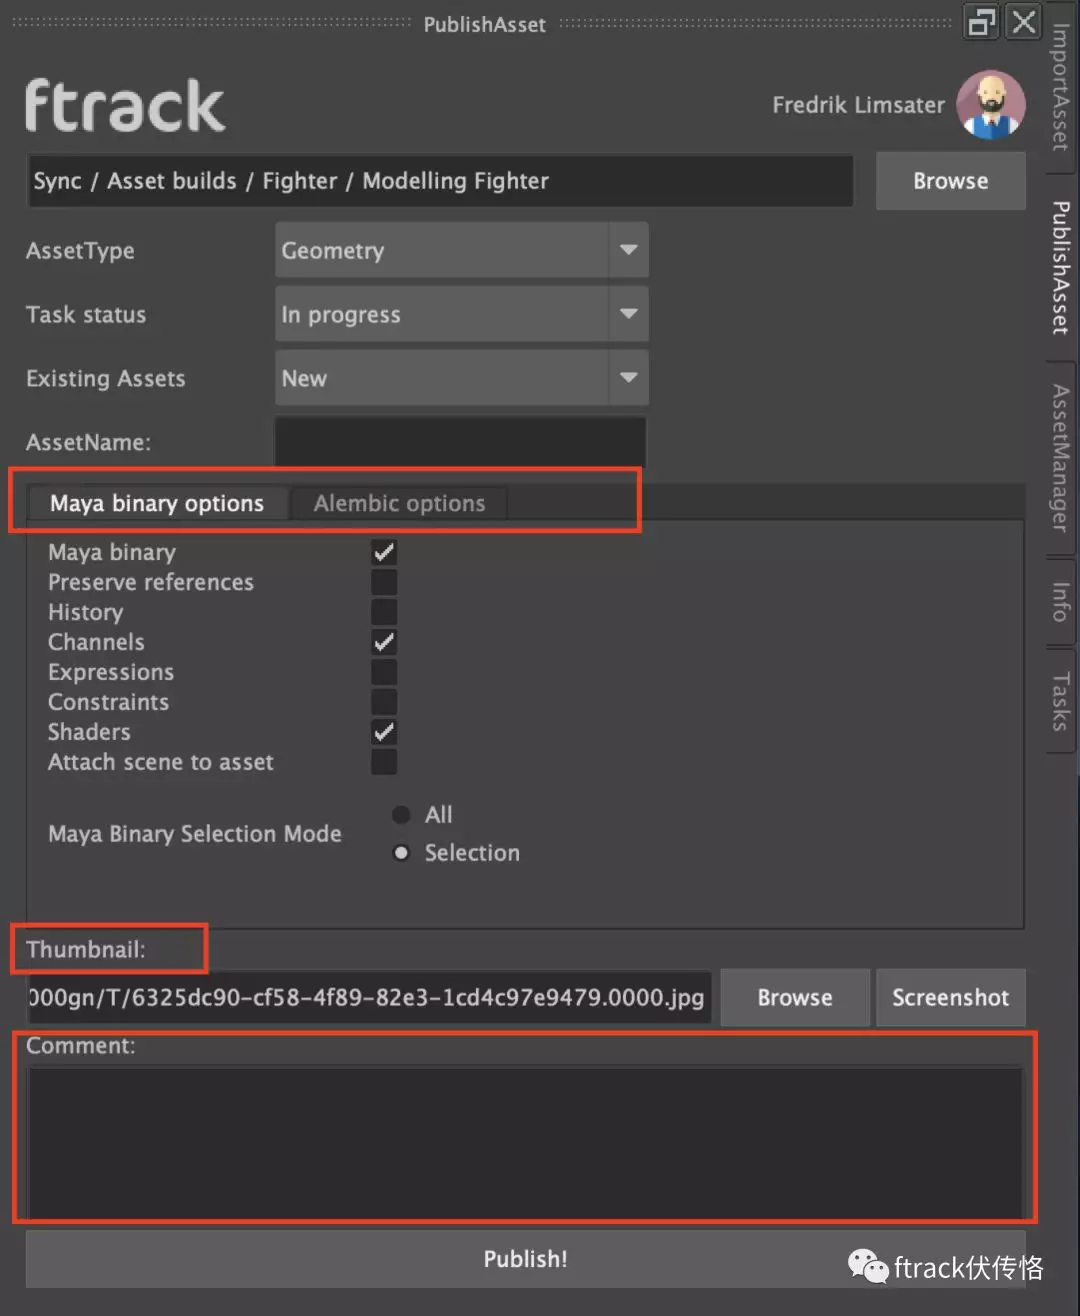
Task: Enable the Expressions checkbox
Action: 384,672
